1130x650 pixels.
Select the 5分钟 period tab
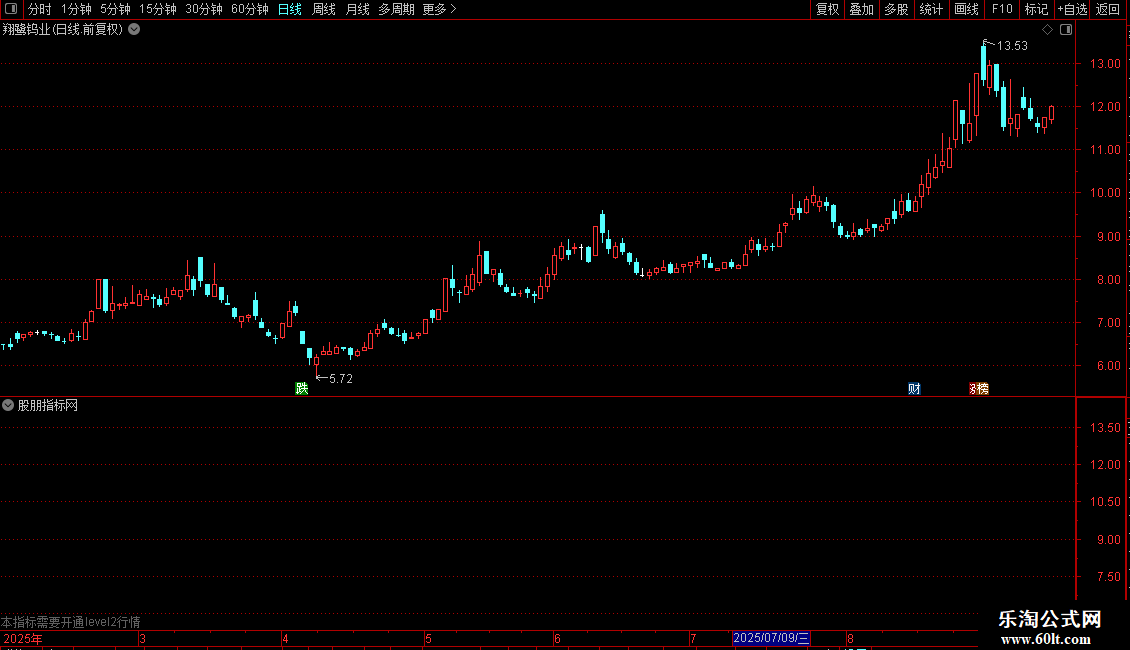click(x=115, y=9)
